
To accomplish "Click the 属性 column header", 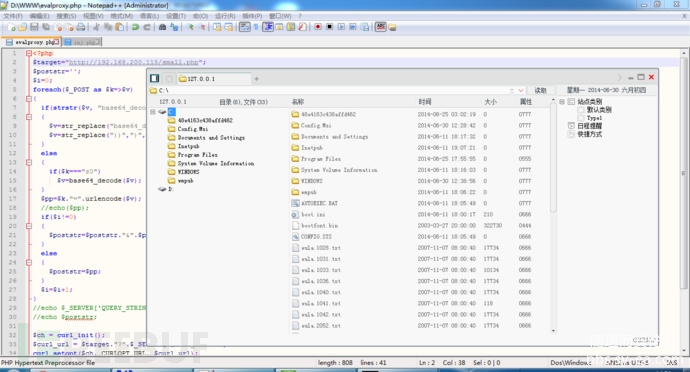I will (526, 102).
